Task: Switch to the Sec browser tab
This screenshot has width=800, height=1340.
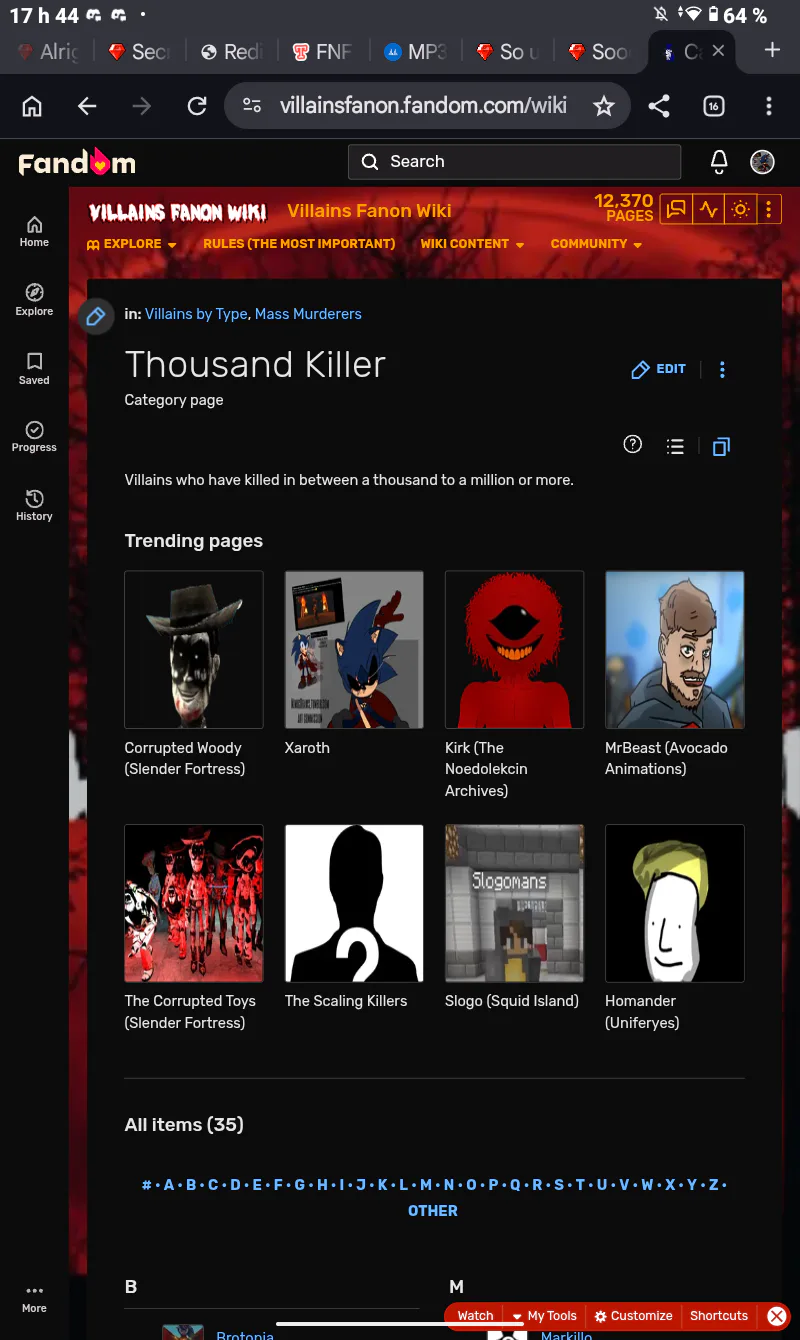Action: [138, 51]
